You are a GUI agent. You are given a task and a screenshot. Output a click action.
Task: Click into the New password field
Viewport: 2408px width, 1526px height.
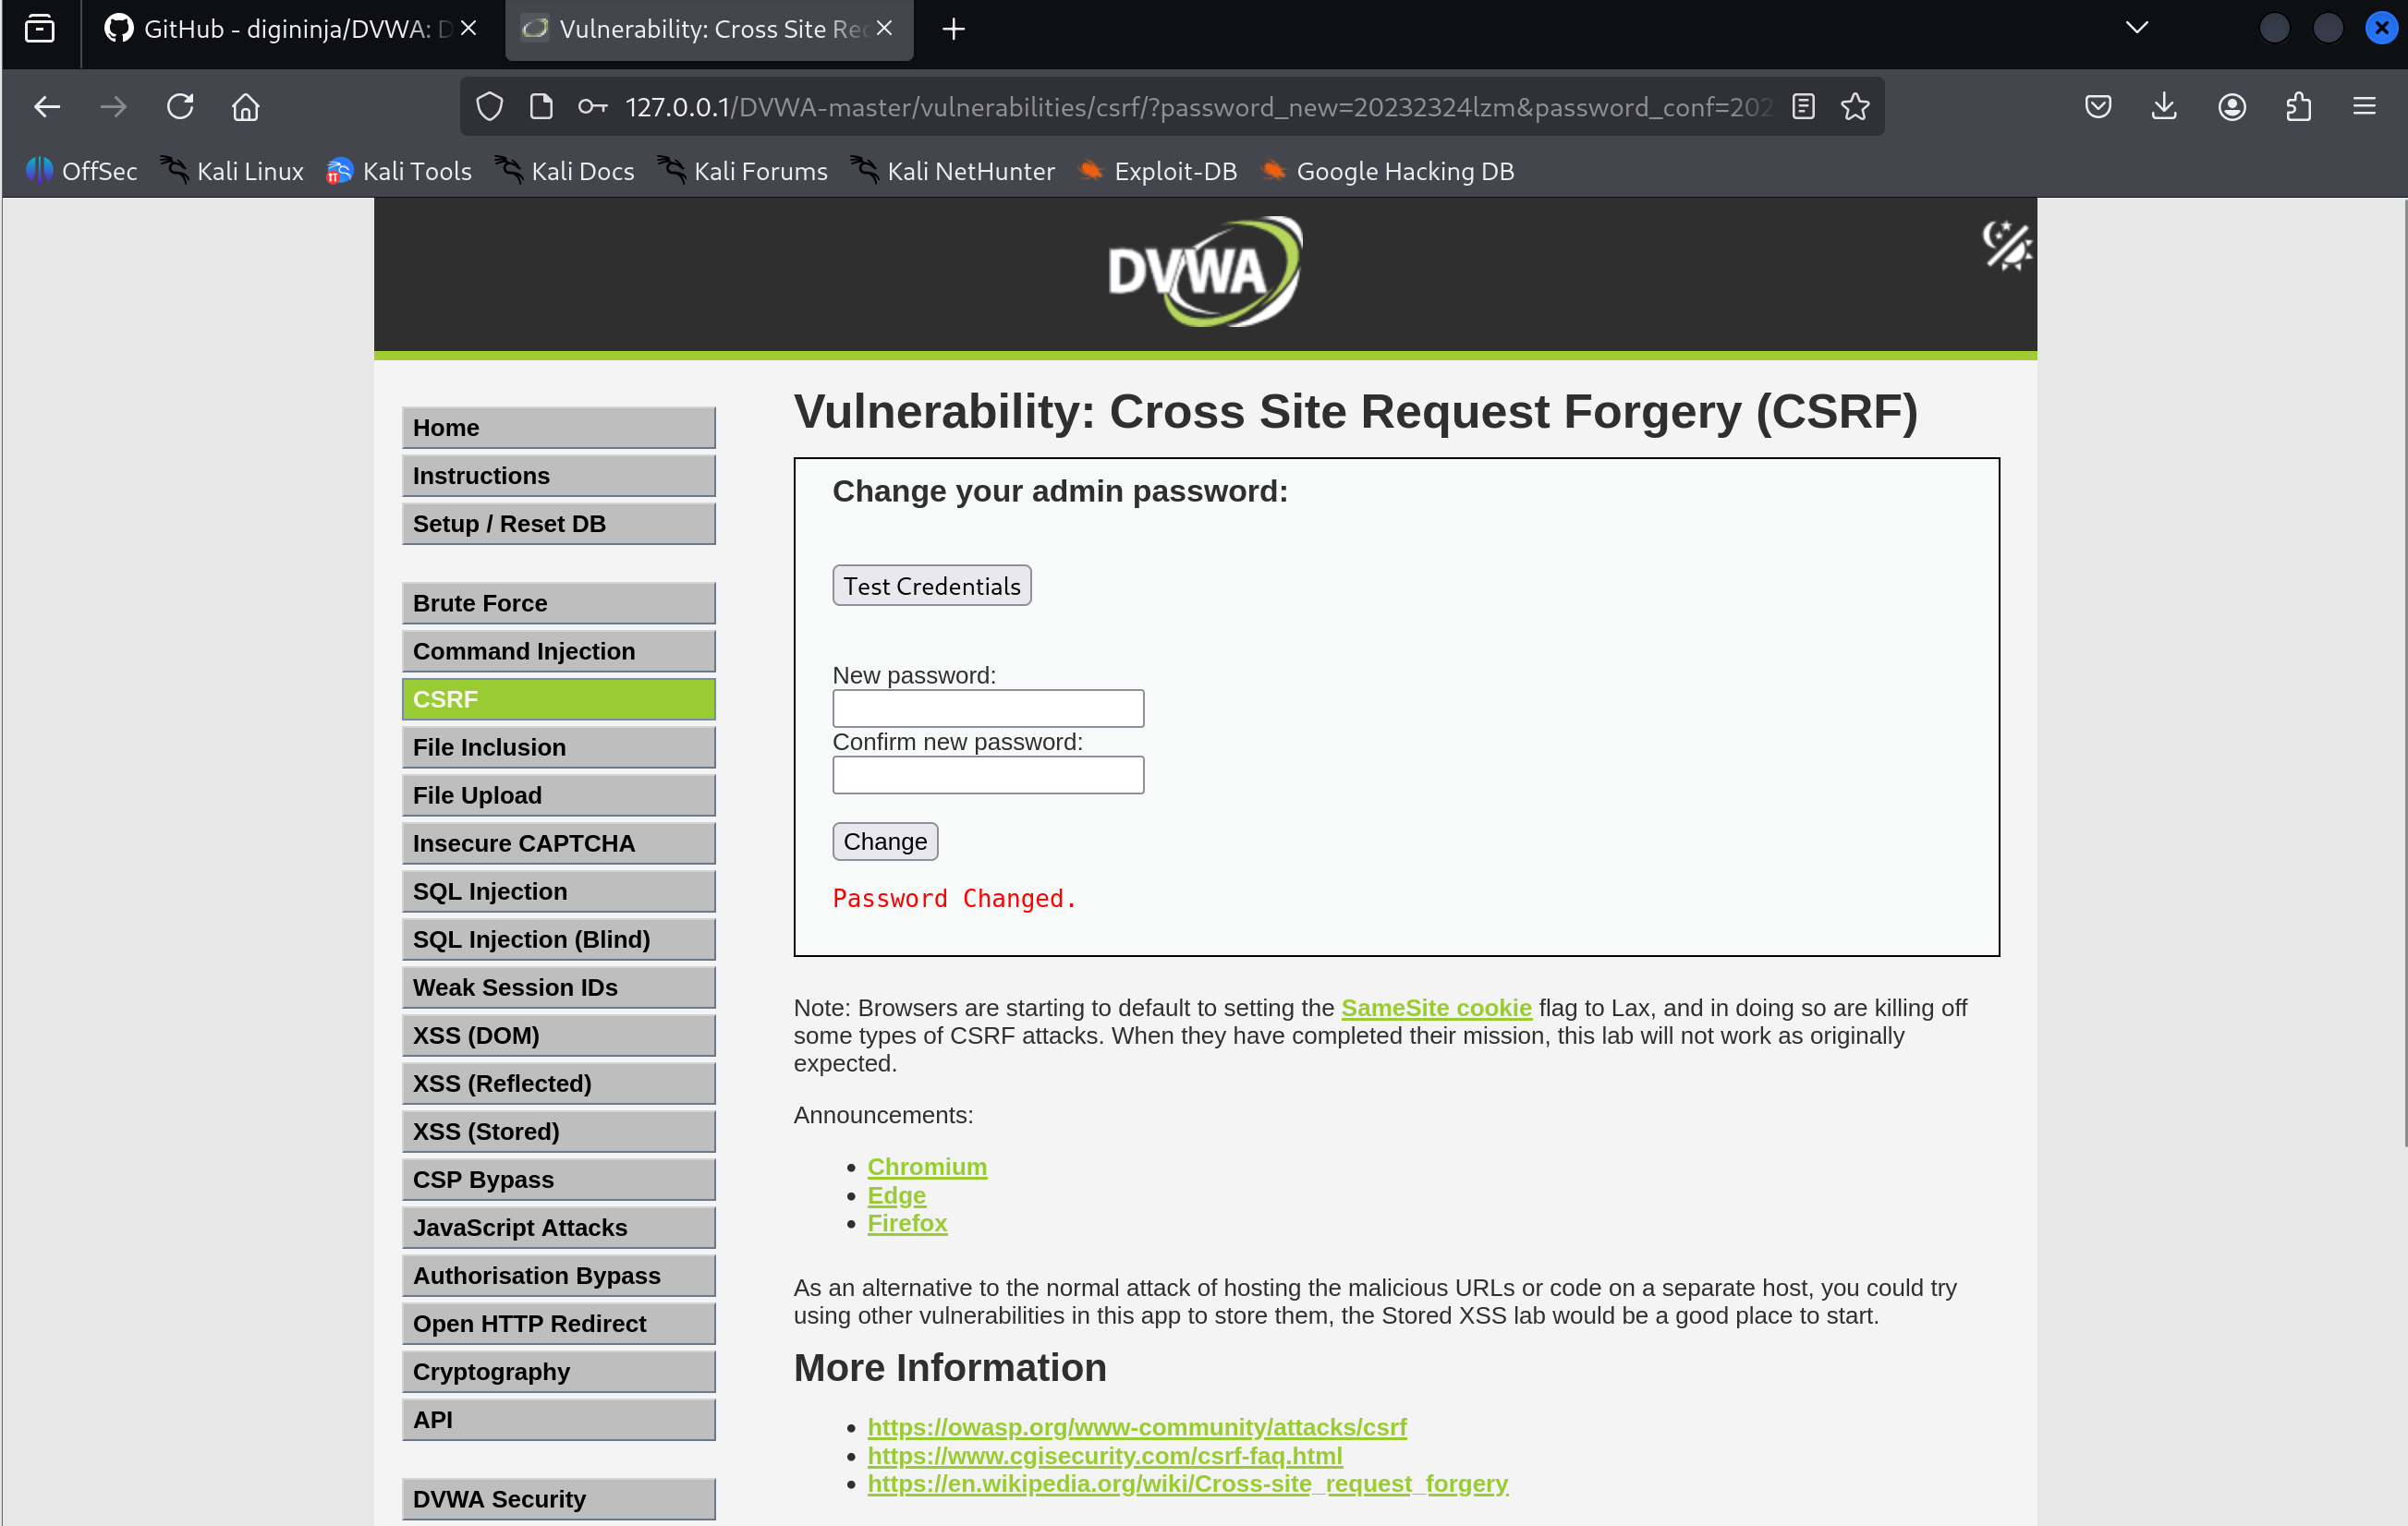point(987,708)
